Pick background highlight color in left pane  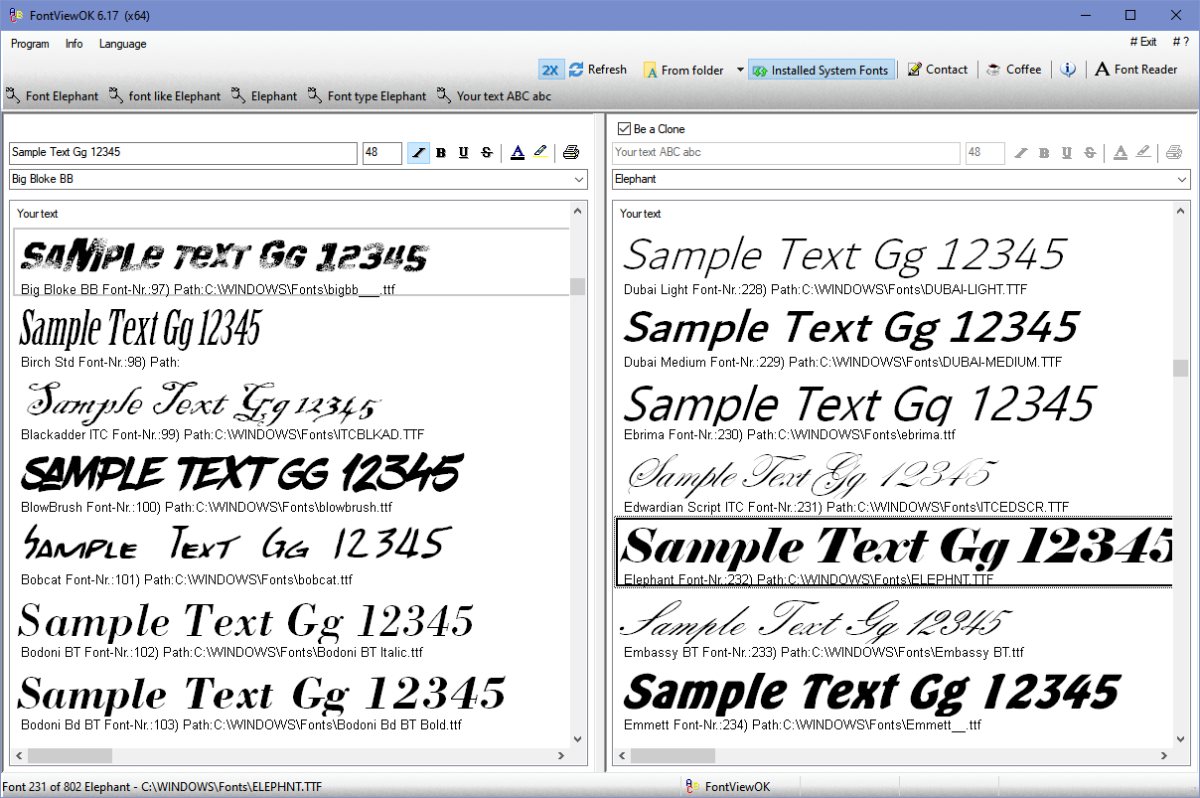(x=540, y=153)
